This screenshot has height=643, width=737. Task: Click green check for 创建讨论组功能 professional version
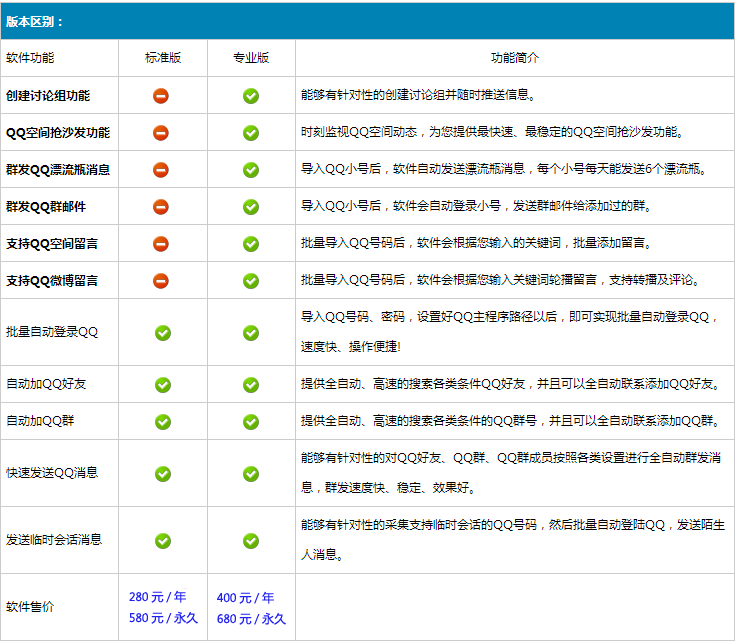[251, 96]
